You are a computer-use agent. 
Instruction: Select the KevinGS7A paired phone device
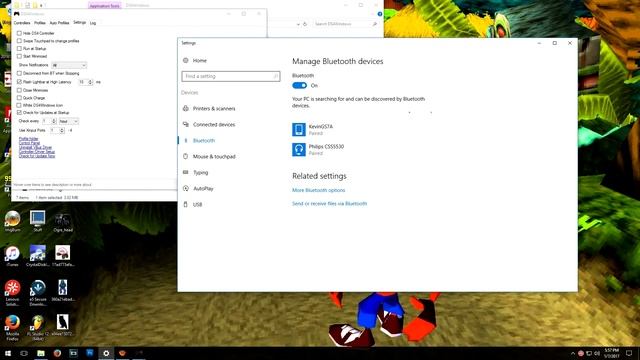pos(314,129)
